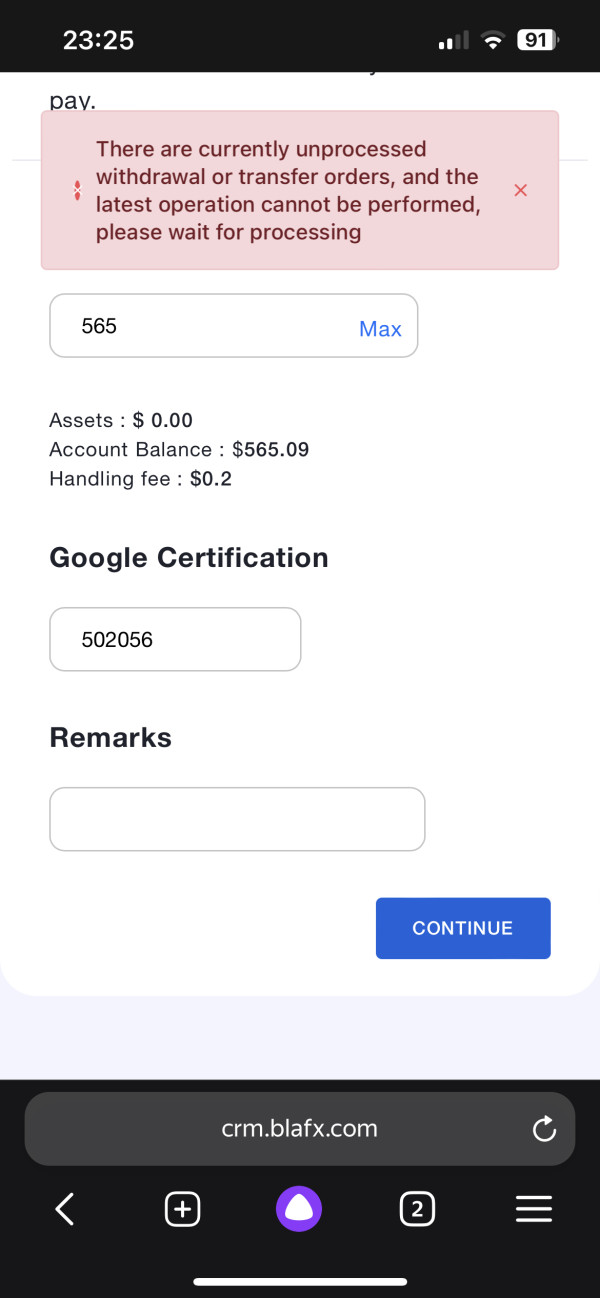Click the Account Balance $565.09 text
600x1298 pixels.
click(x=179, y=450)
